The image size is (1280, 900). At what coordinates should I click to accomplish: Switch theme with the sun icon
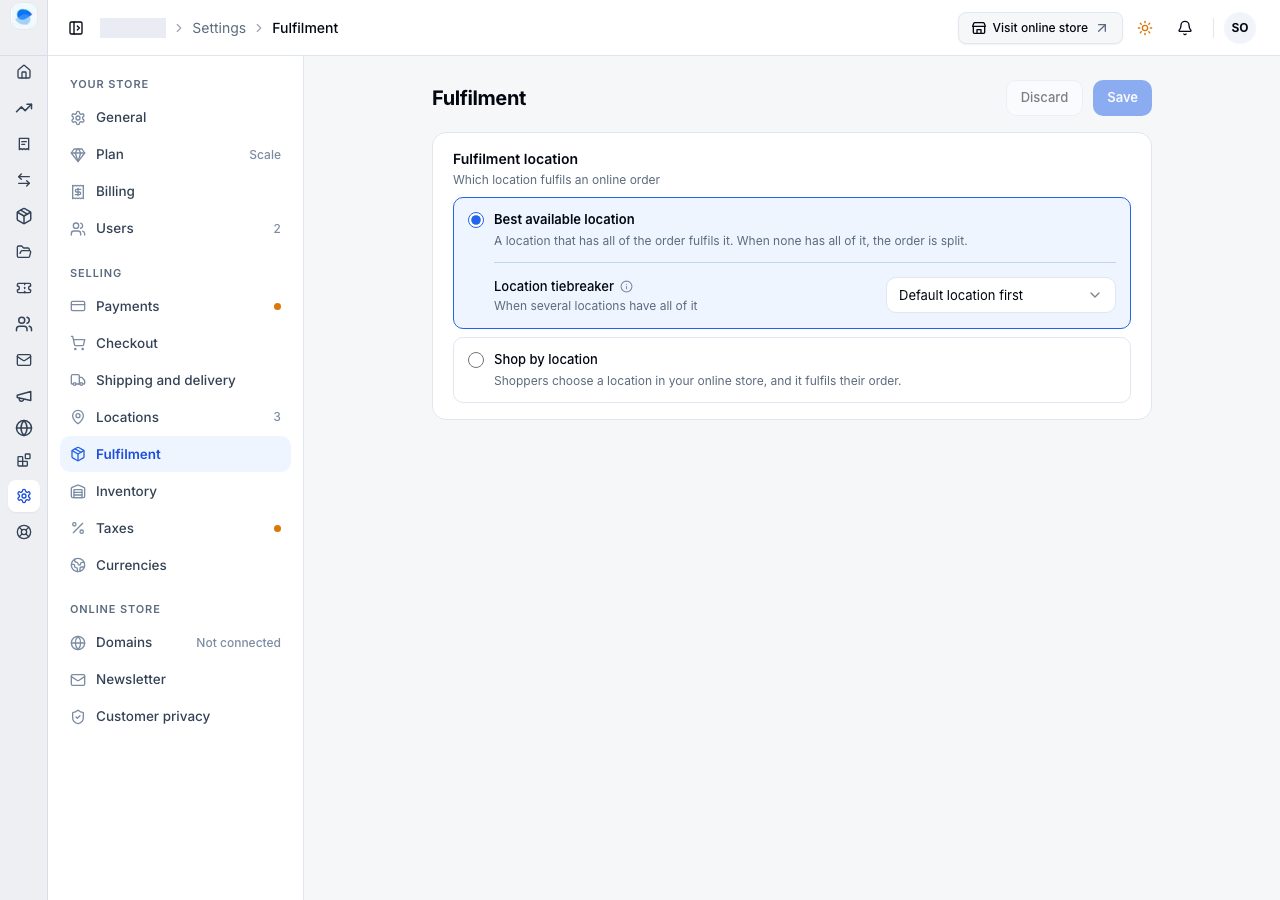click(1145, 28)
